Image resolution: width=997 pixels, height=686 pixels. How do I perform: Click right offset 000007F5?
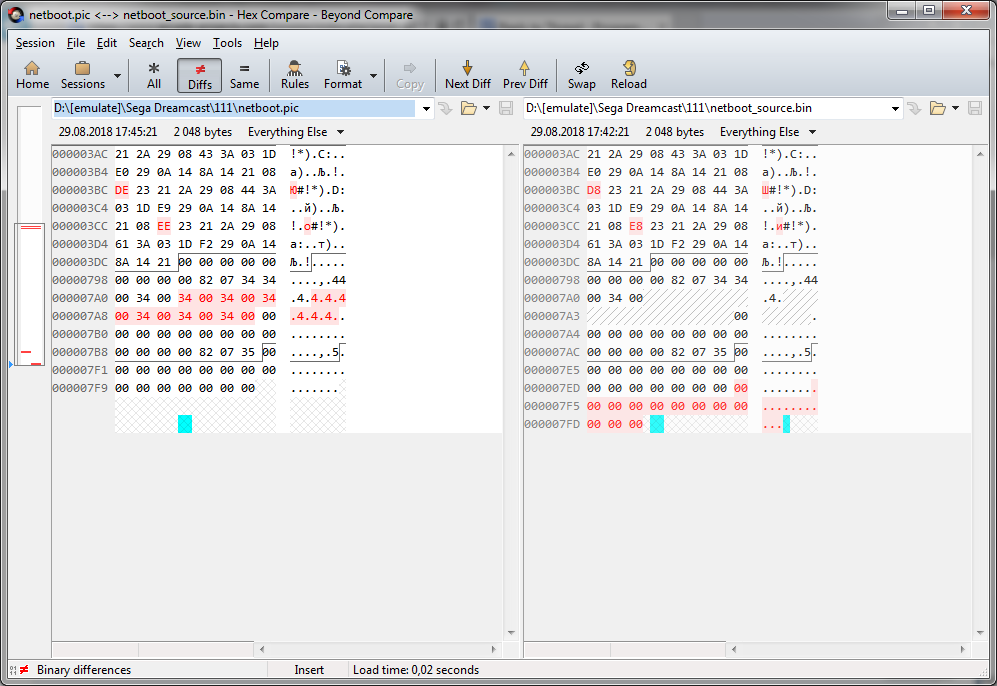coord(552,406)
